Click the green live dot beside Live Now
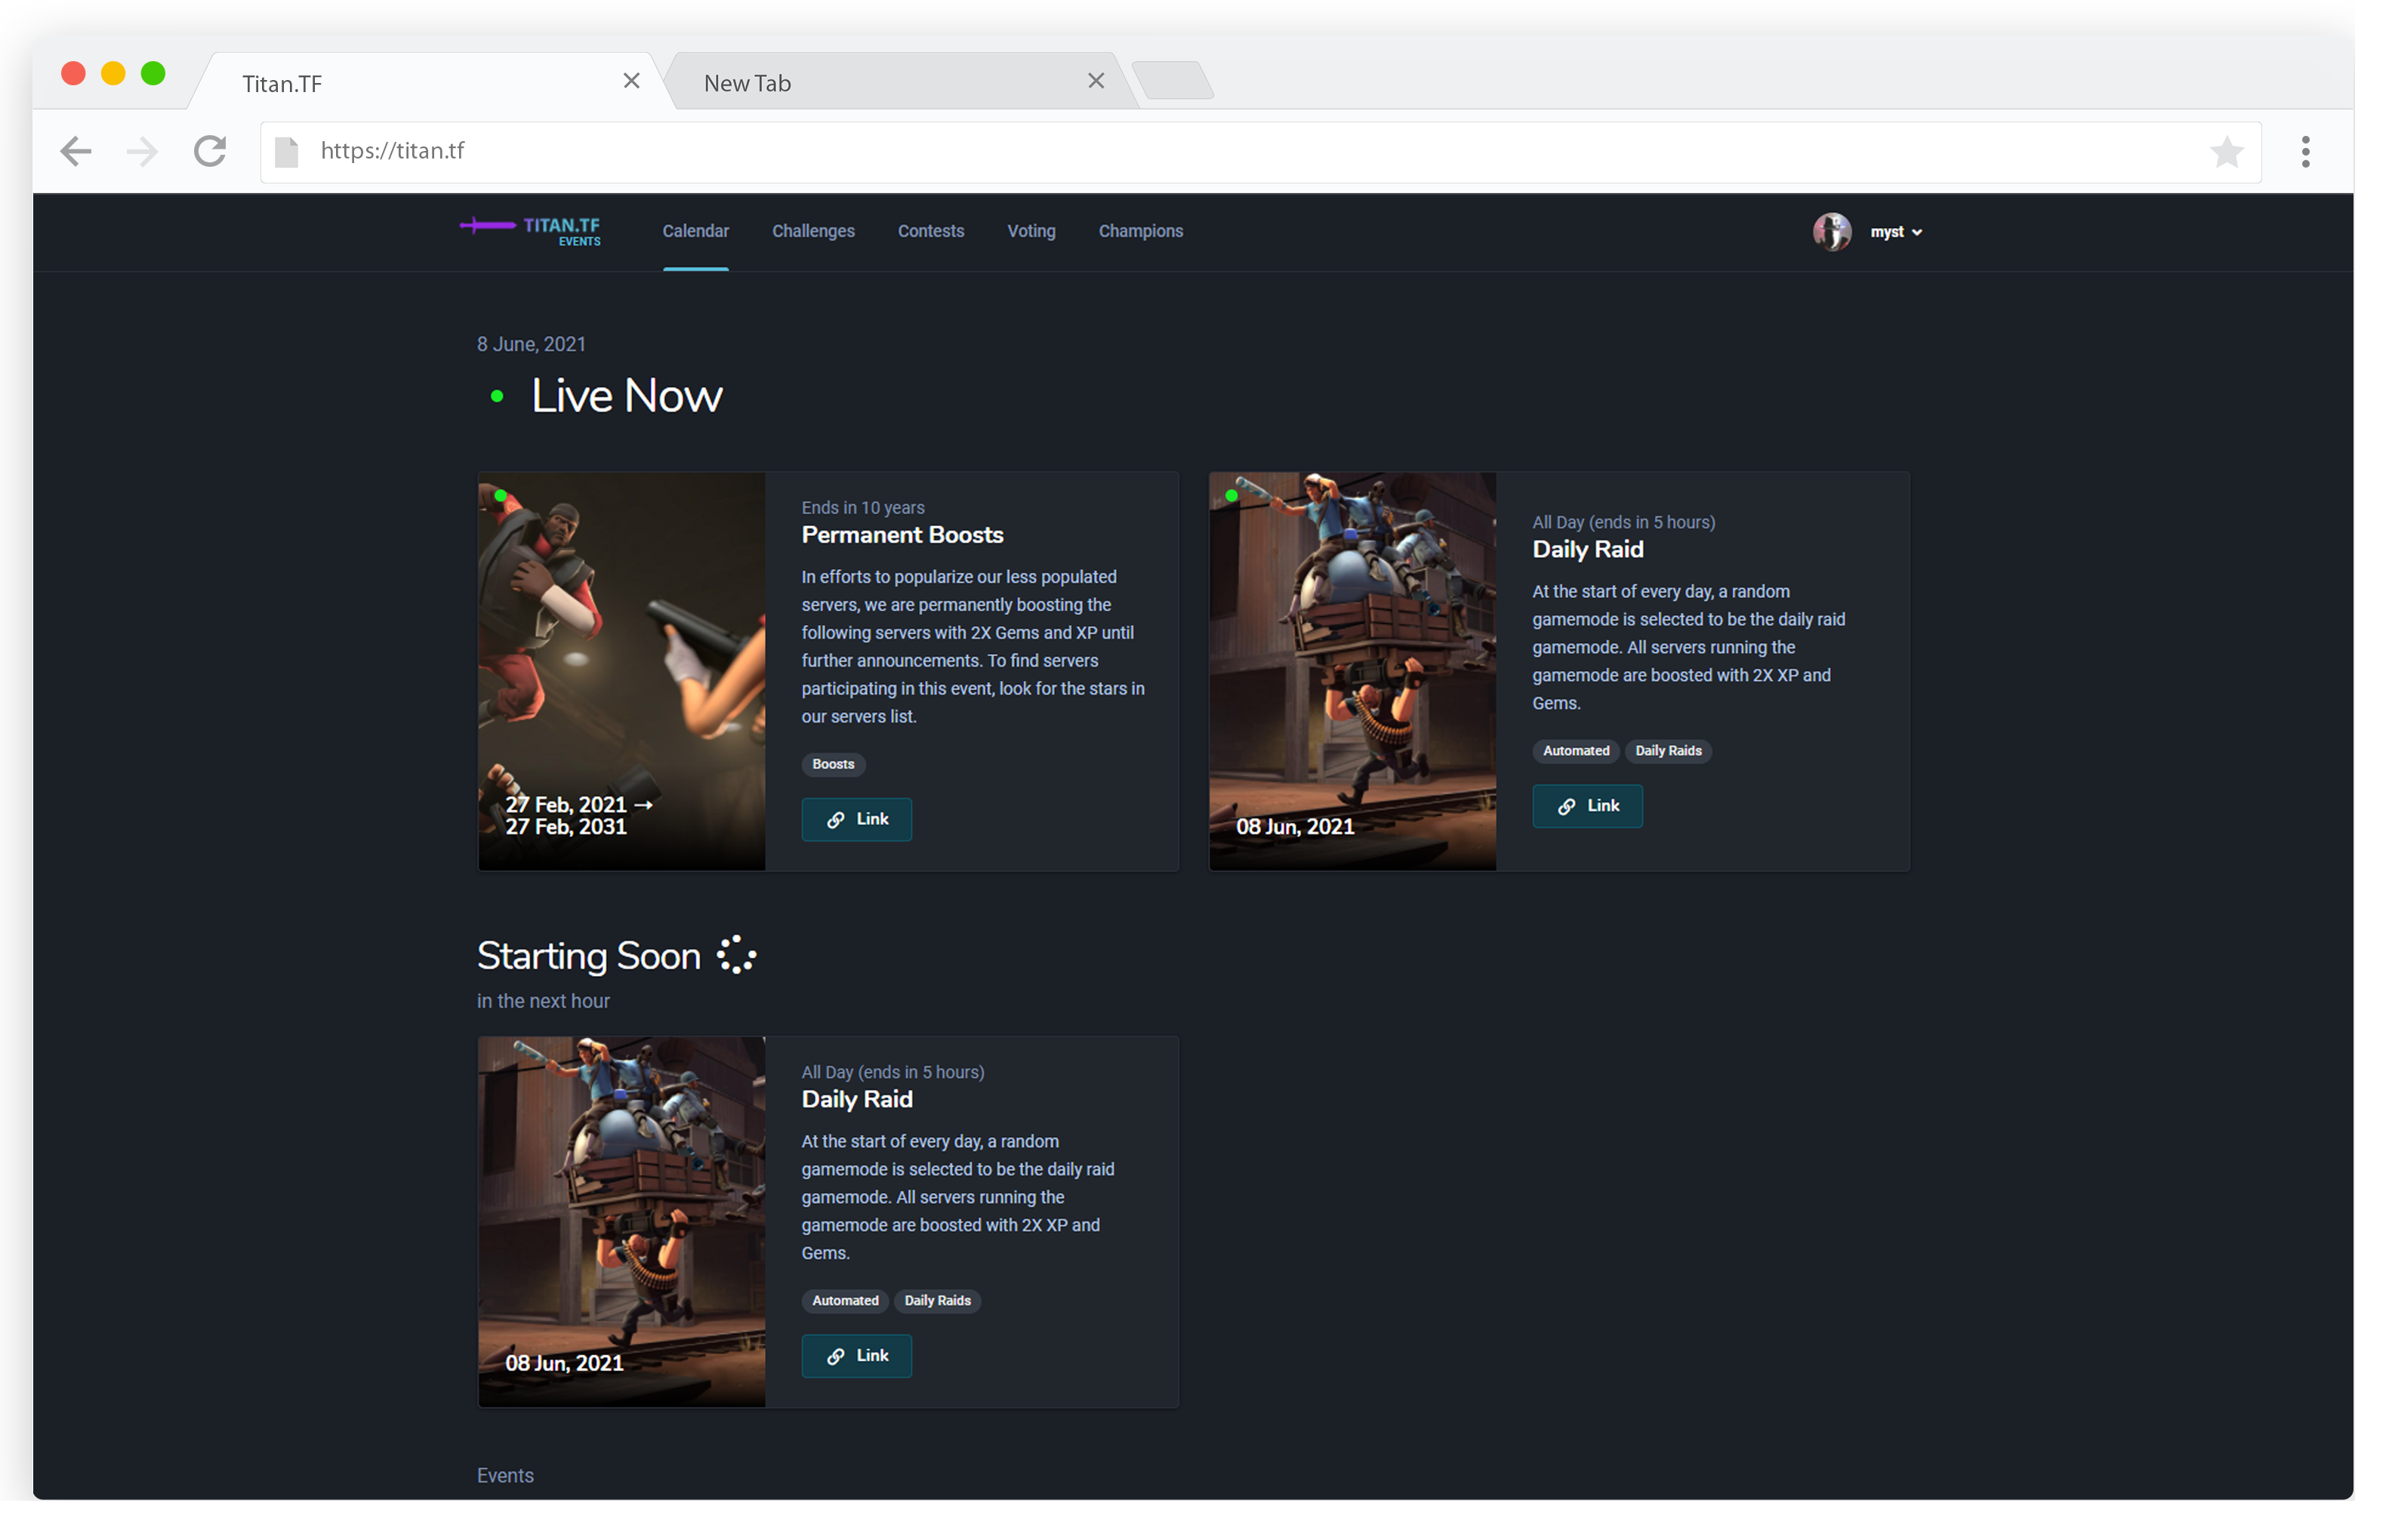The width and height of the screenshot is (2386, 1540). [497, 397]
